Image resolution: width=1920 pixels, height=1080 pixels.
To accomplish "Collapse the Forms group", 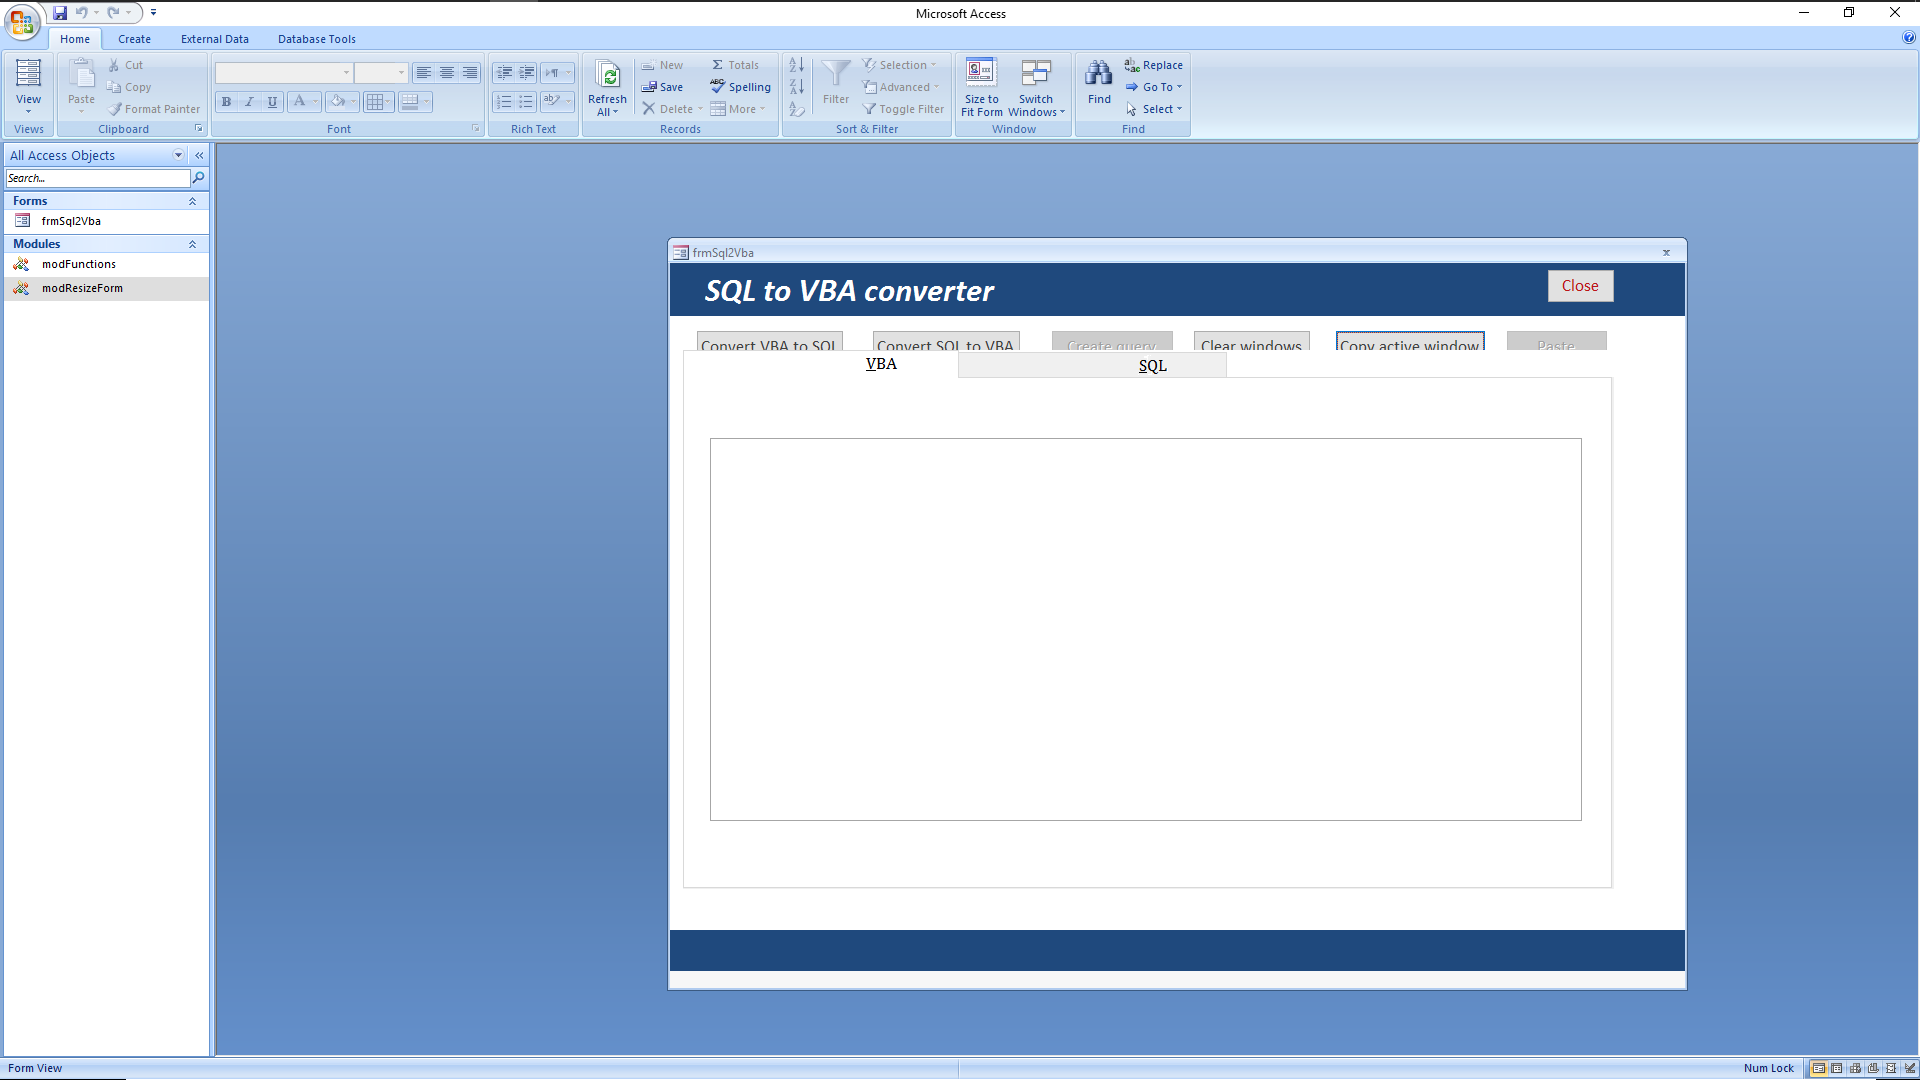I will point(192,201).
